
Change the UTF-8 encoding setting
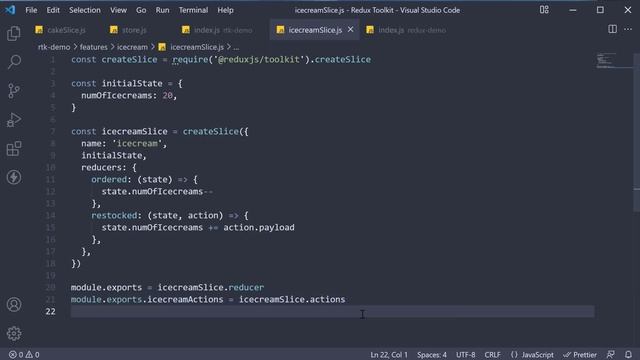465,355
